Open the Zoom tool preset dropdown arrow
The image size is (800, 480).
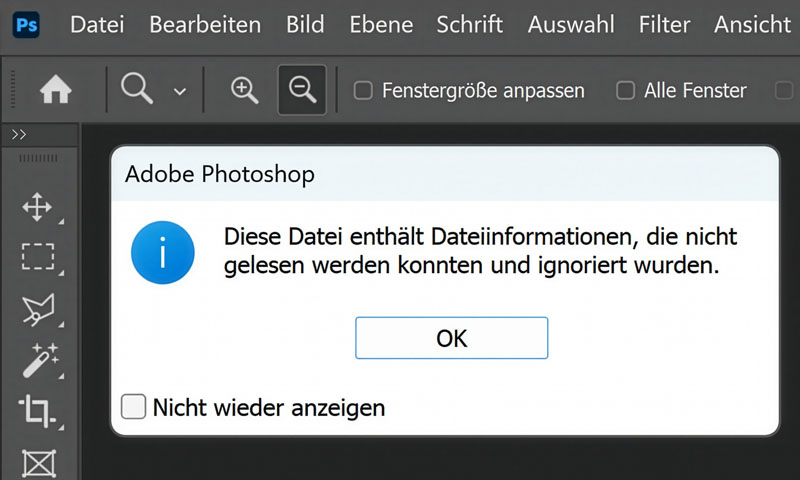[x=180, y=91]
